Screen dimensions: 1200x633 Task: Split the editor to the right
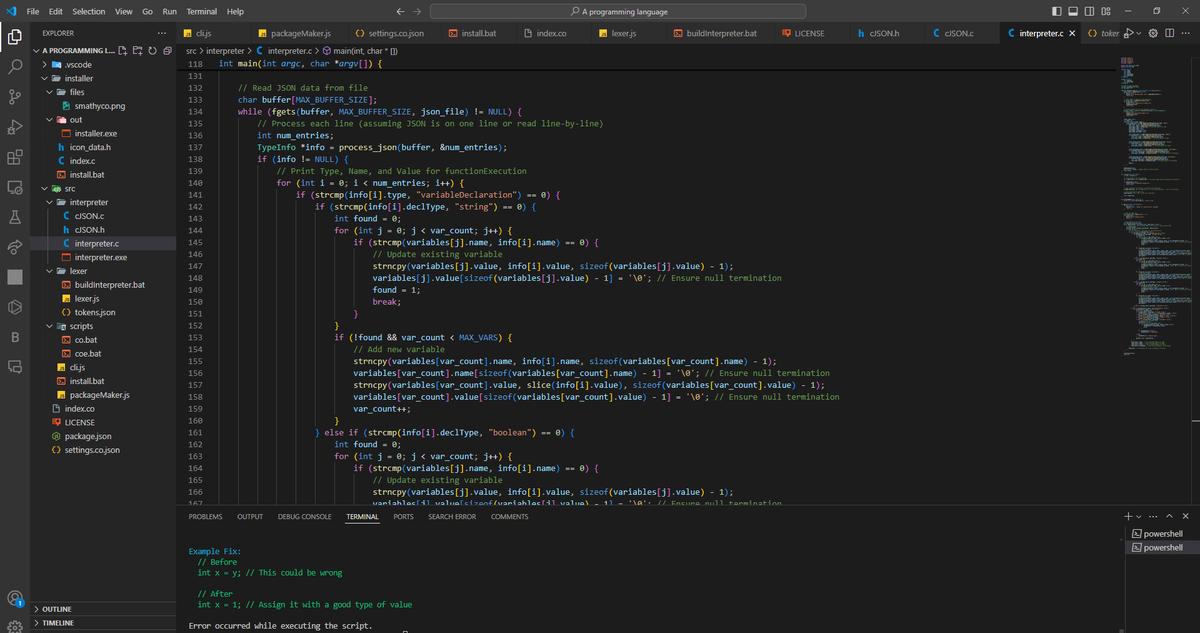1169,33
